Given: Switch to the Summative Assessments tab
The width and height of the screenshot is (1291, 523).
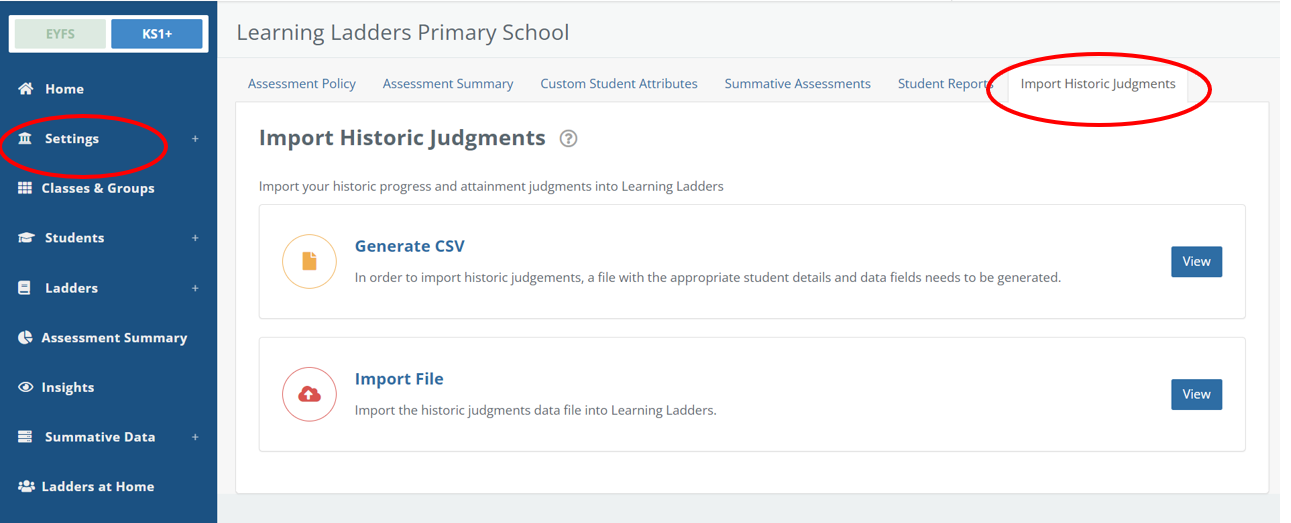Looking at the screenshot, I should 797,84.
